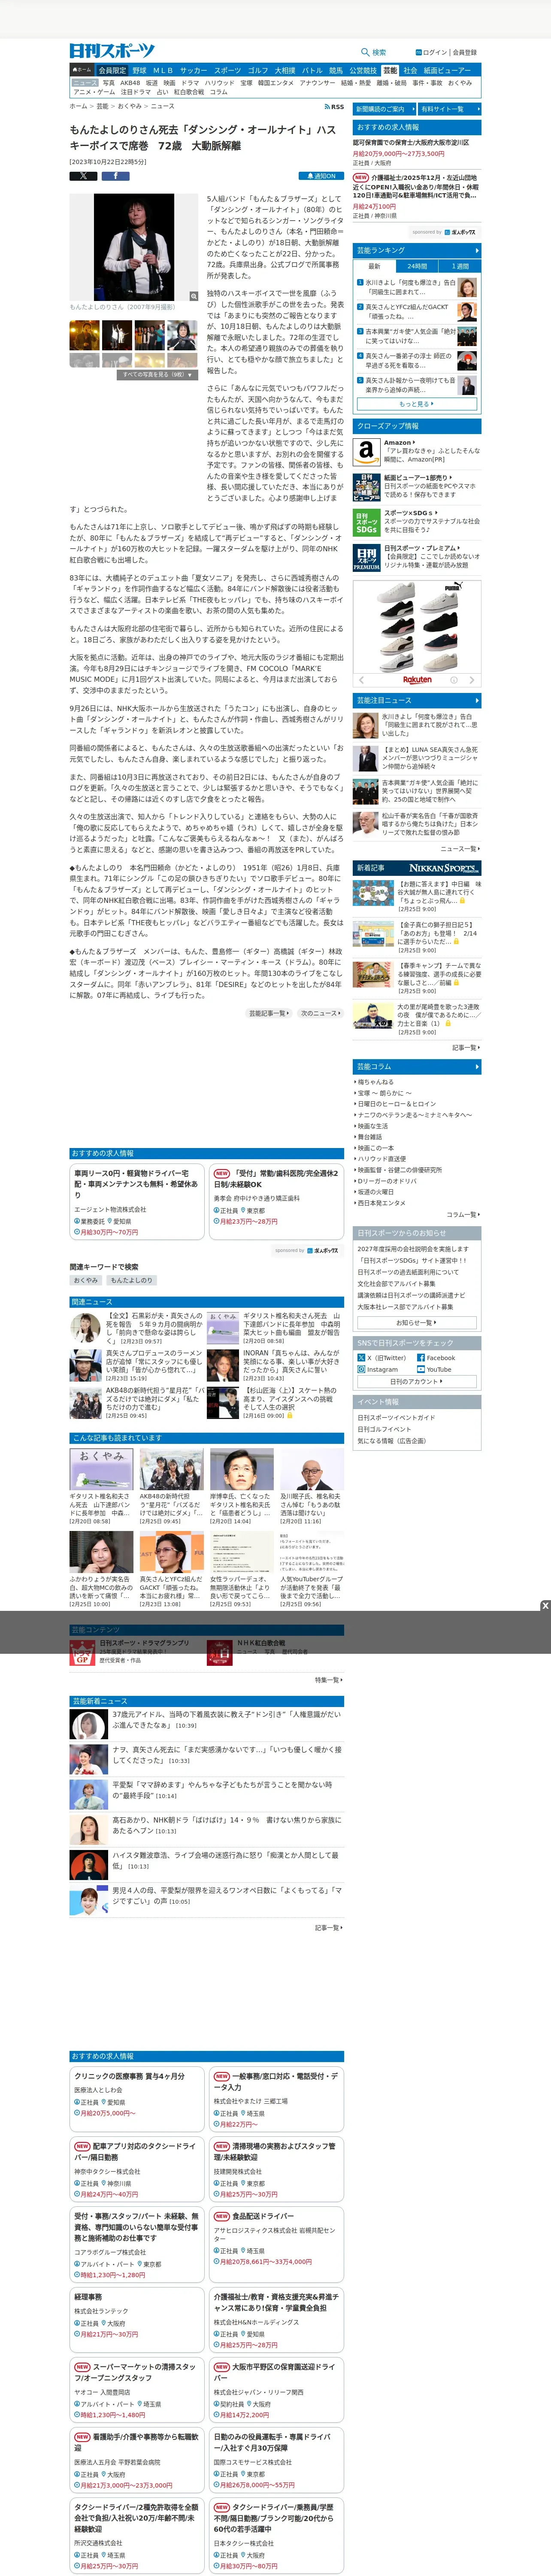Close the bottom overlay banner X

tap(545, 1606)
